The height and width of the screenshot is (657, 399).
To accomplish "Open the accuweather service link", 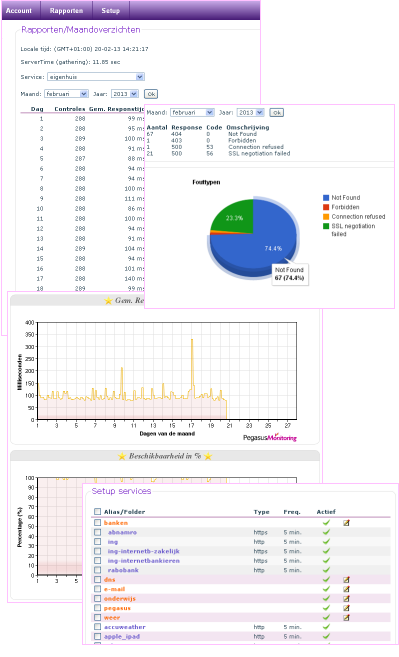I will click(x=125, y=627).
